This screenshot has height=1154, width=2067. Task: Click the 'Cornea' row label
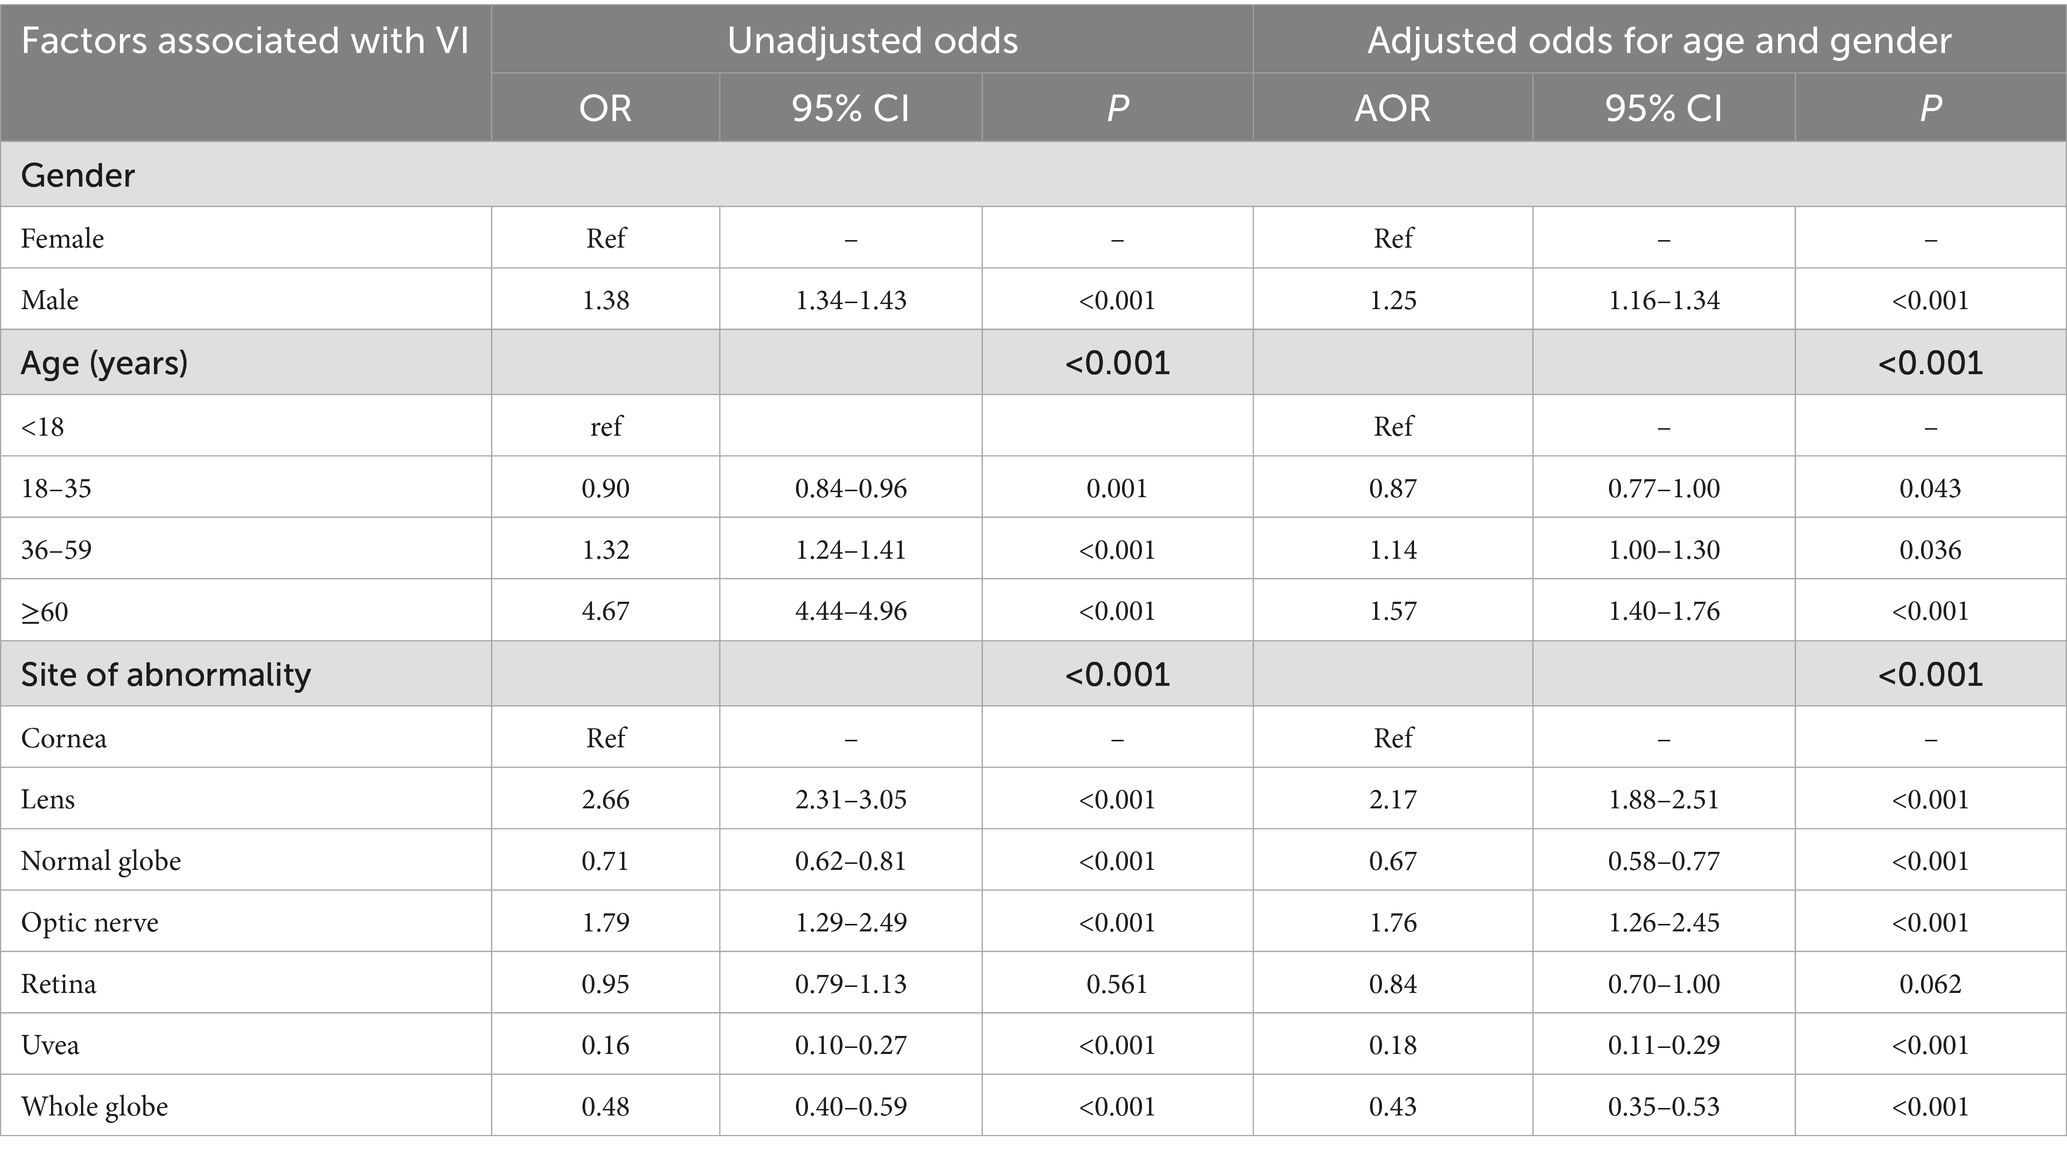pyautogui.click(x=63, y=738)
